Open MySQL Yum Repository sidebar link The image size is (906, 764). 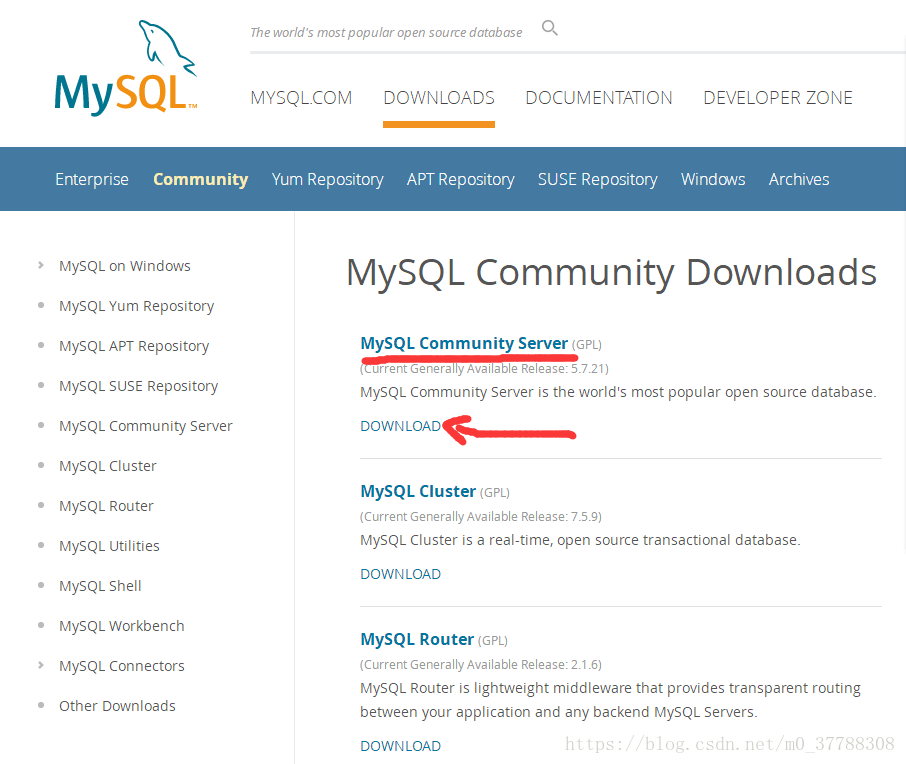pos(136,306)
